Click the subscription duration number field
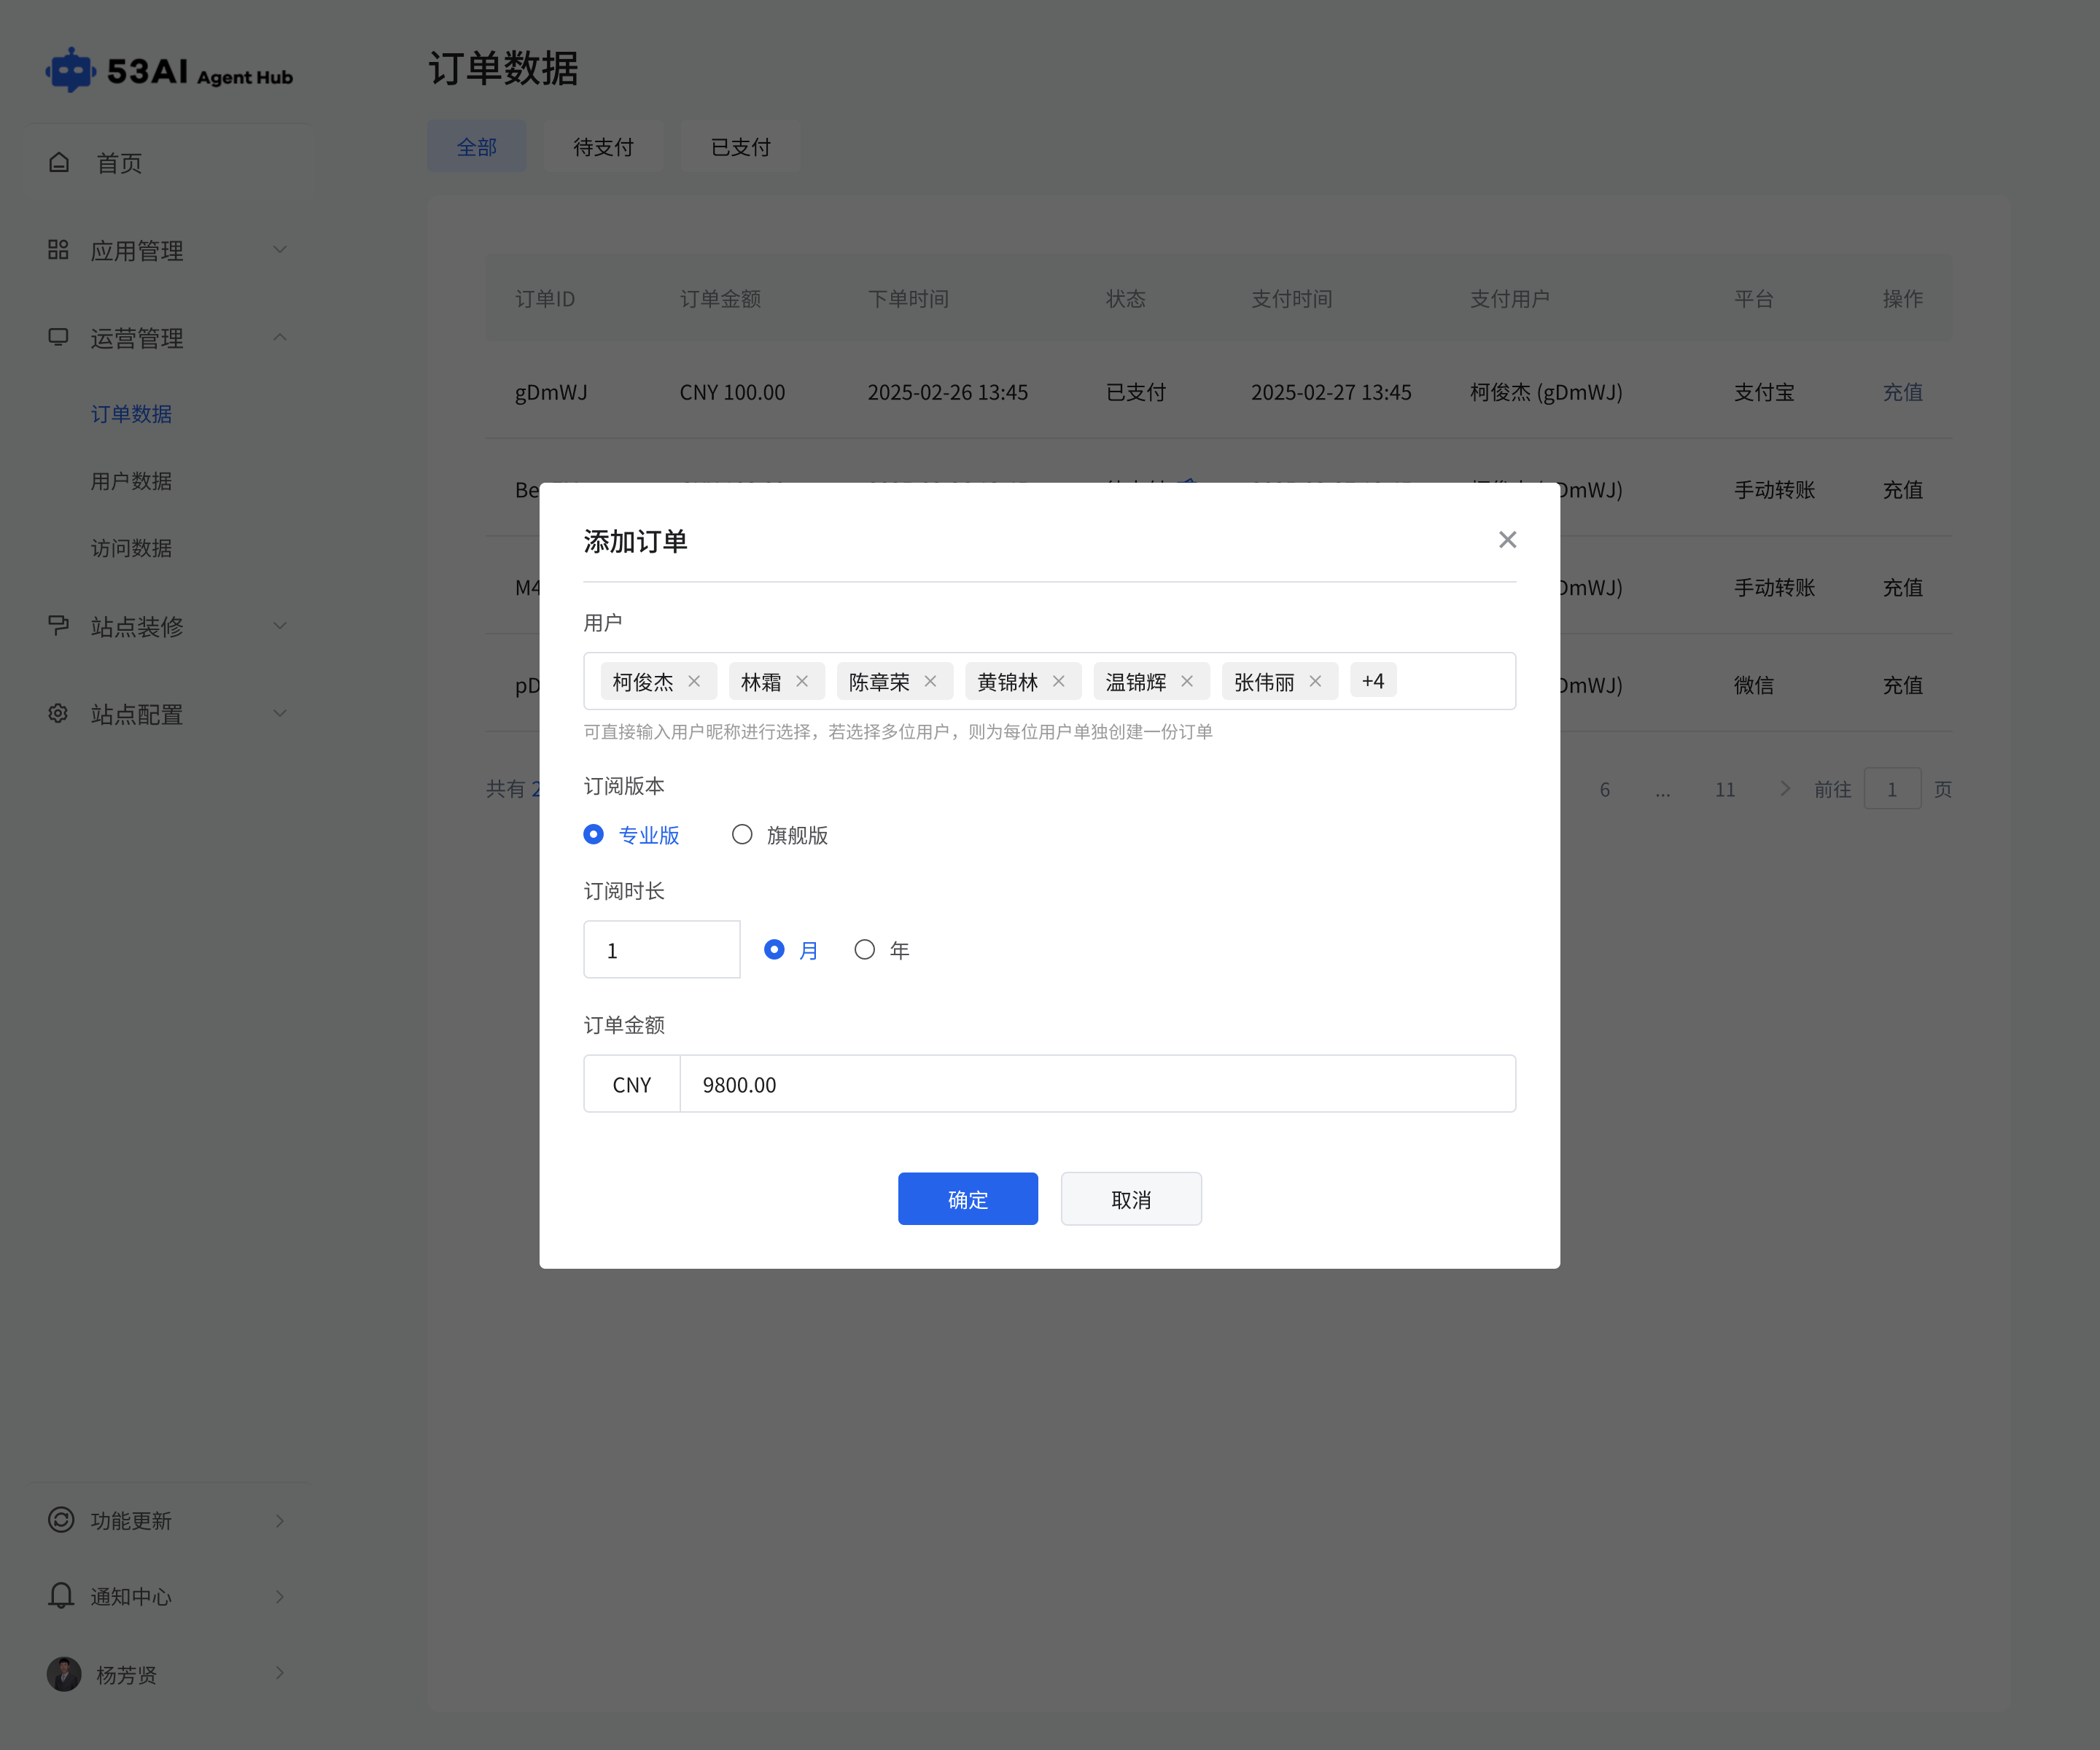This screenshot has height=1750, width=2100. tap(662, 949)
